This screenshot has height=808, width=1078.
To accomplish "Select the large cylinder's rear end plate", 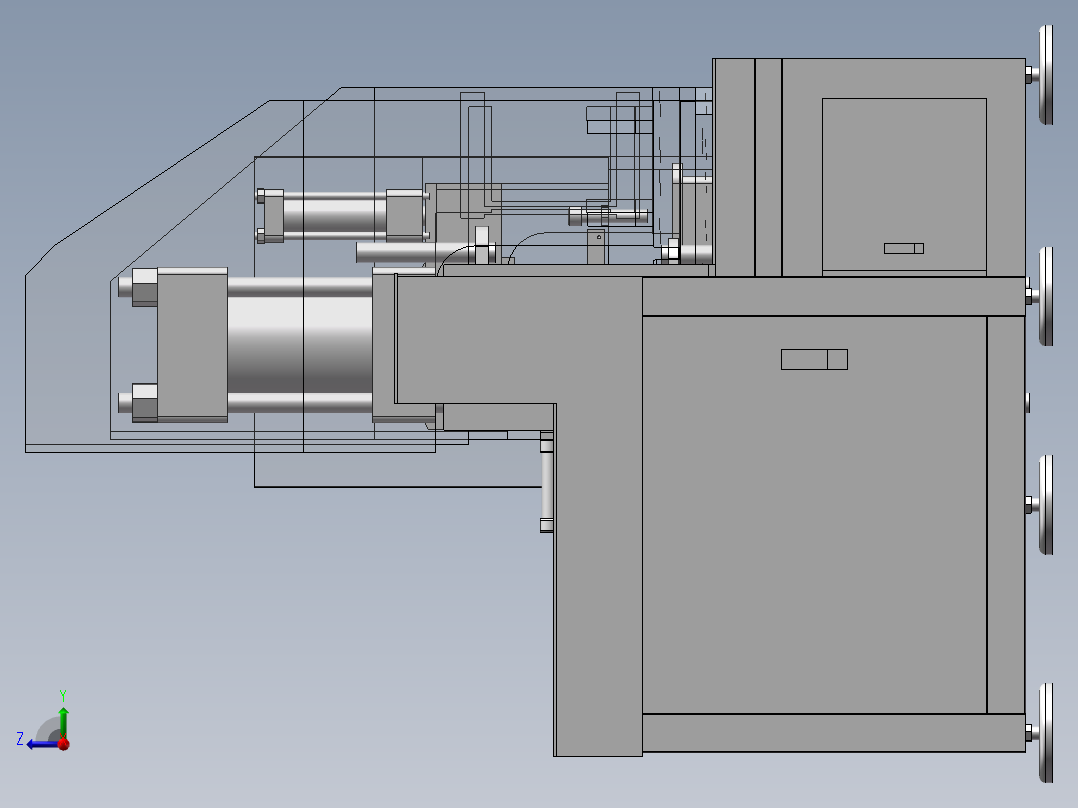I will 192,345.
